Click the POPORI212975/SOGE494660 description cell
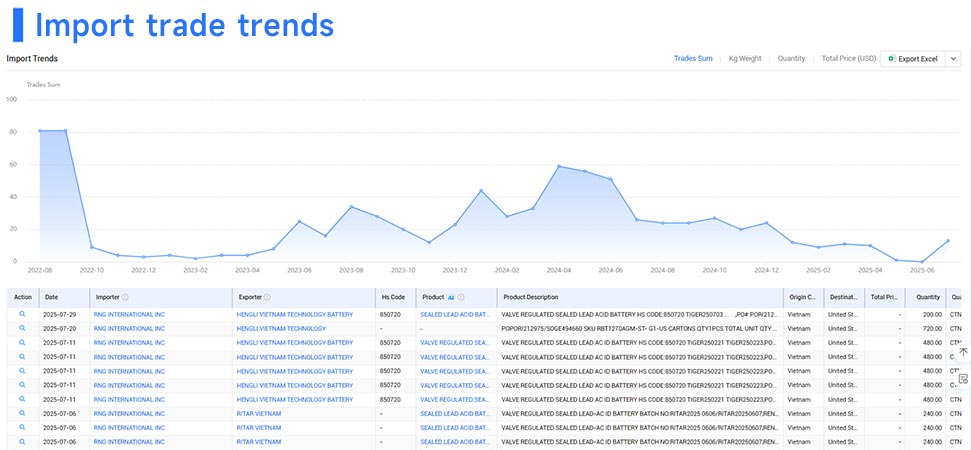The image size is (971, 450). (x=639, y=329)
